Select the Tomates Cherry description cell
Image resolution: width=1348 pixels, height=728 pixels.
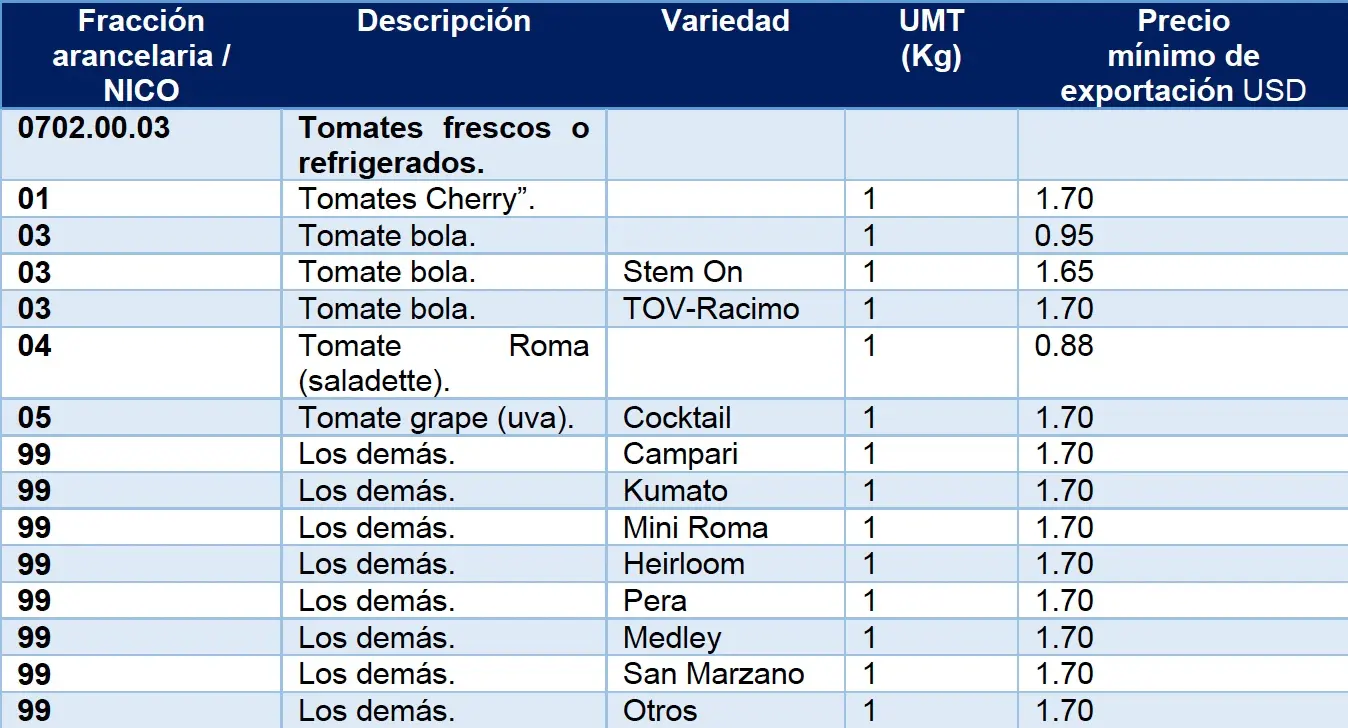[444, 199]
